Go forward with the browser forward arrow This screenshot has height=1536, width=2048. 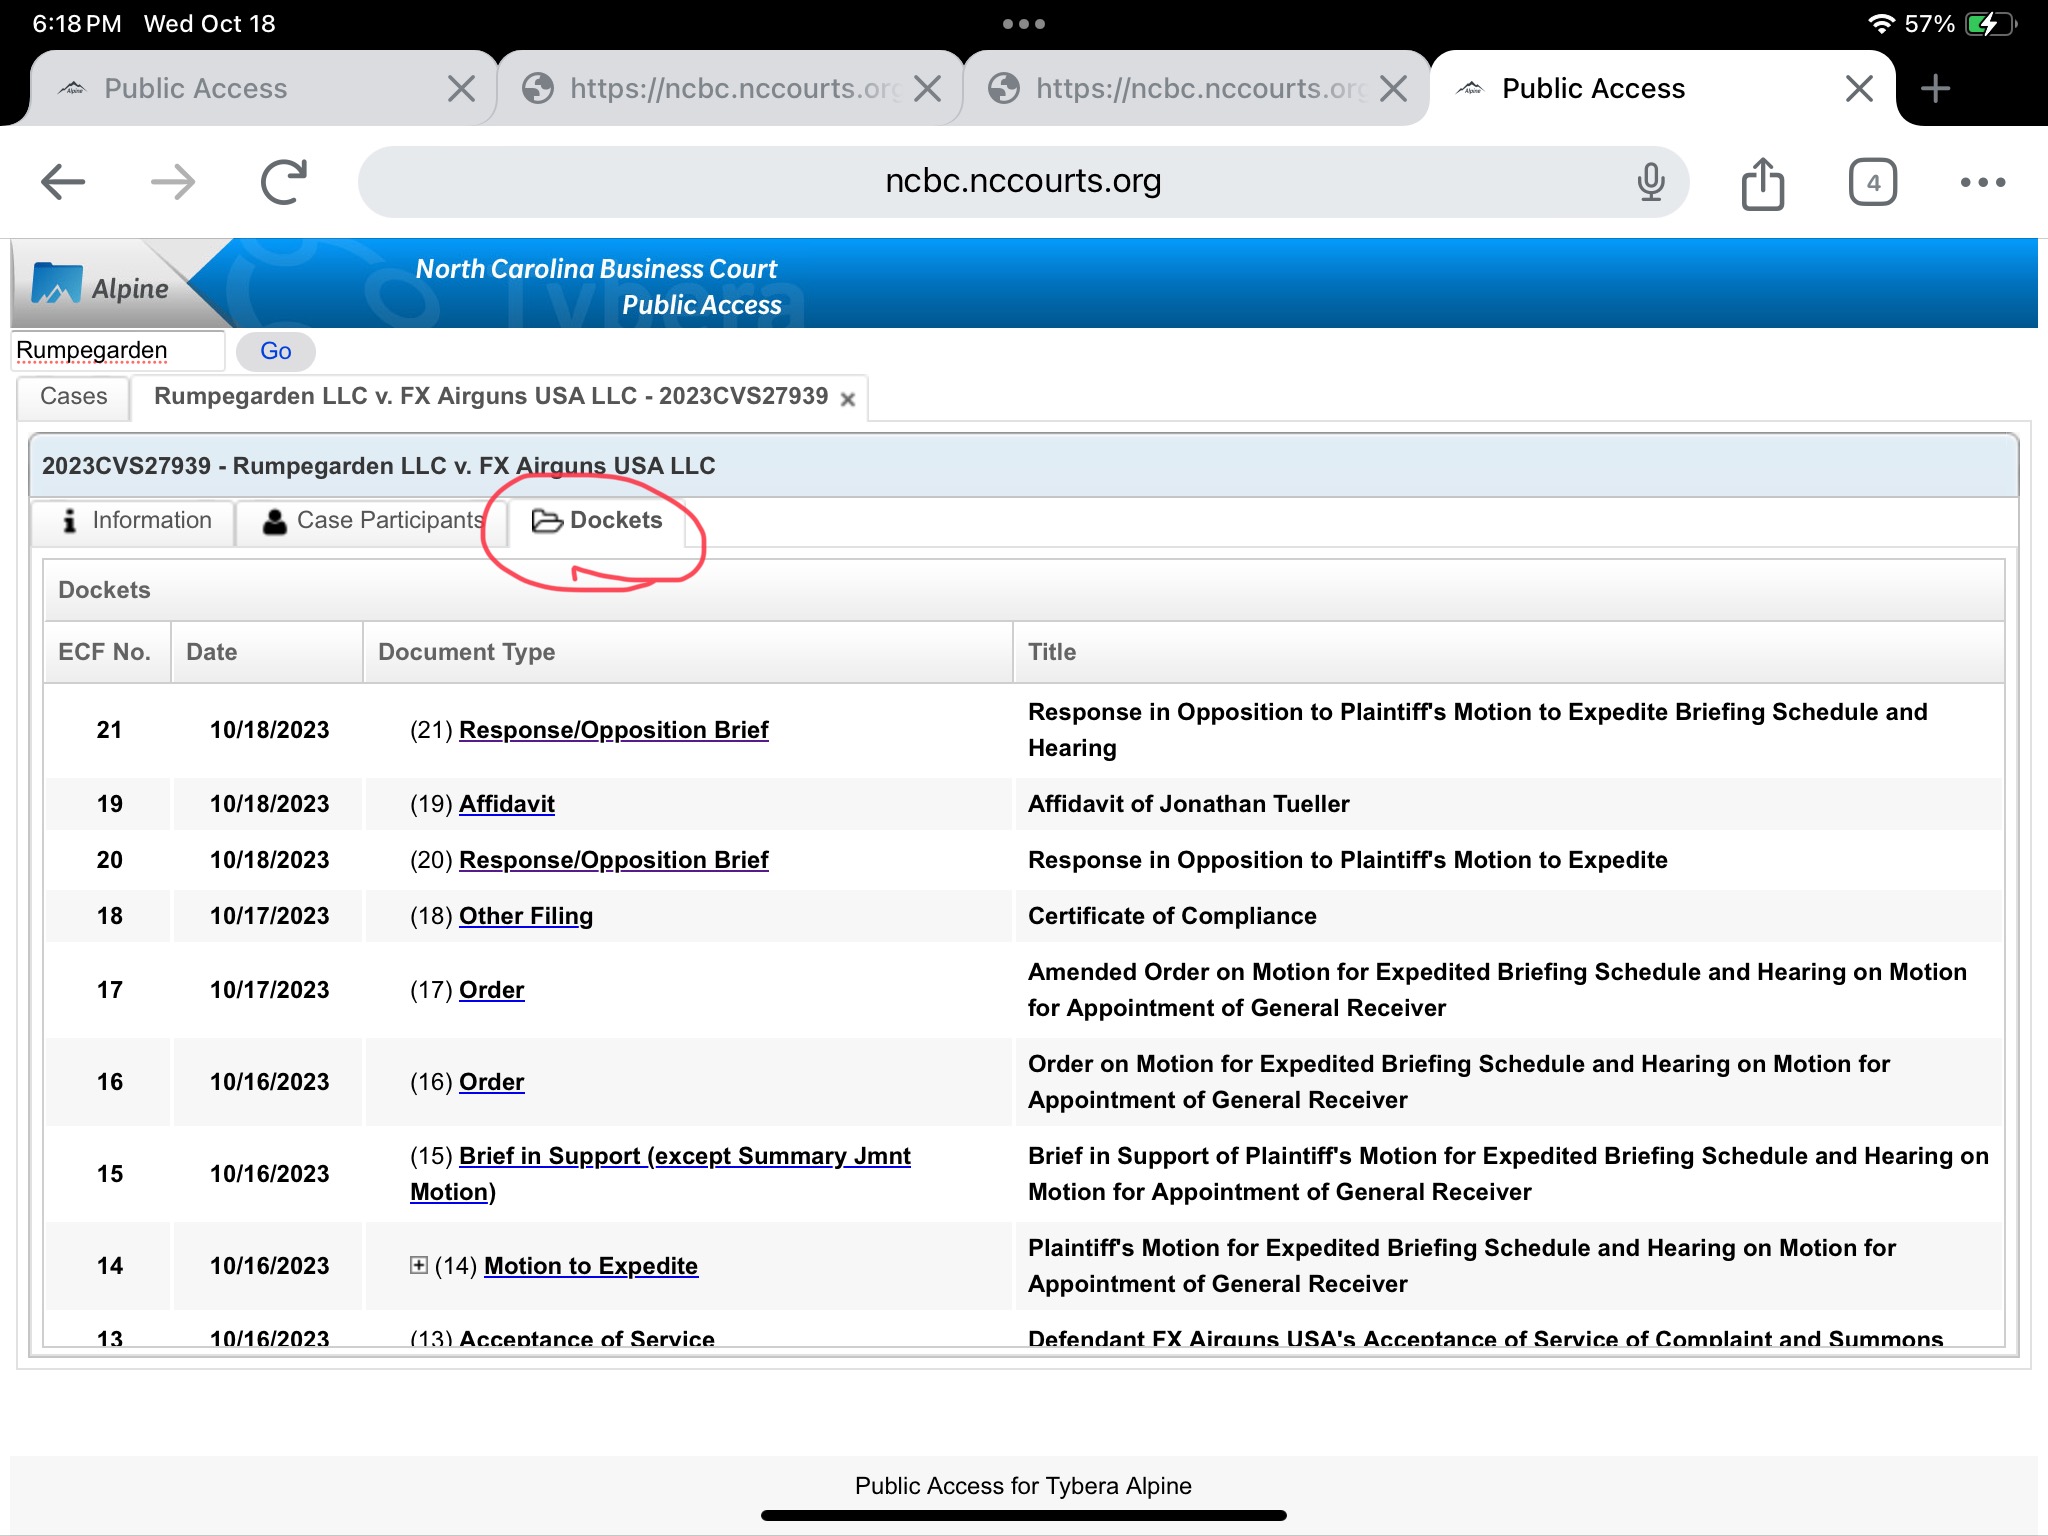point(173,182)
